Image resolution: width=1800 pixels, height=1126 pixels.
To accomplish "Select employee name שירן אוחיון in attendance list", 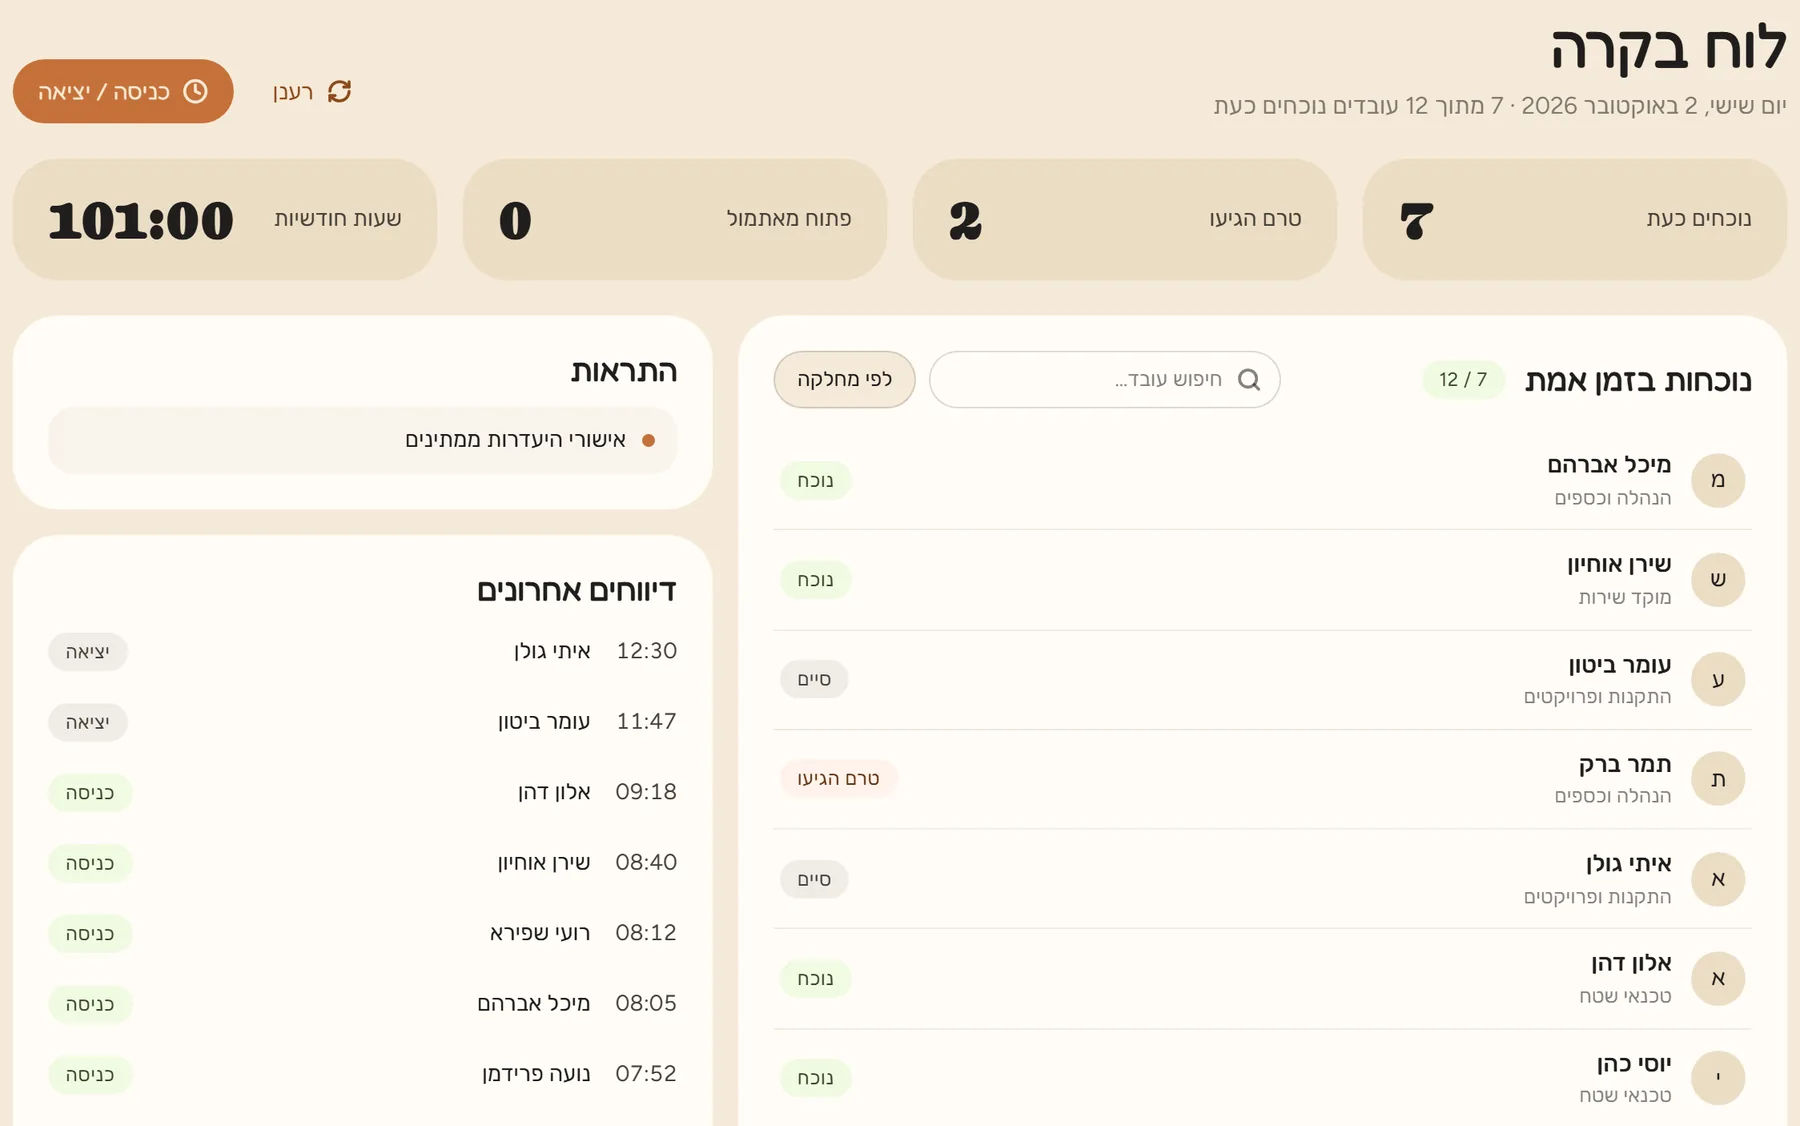I will pos(1619,565).
